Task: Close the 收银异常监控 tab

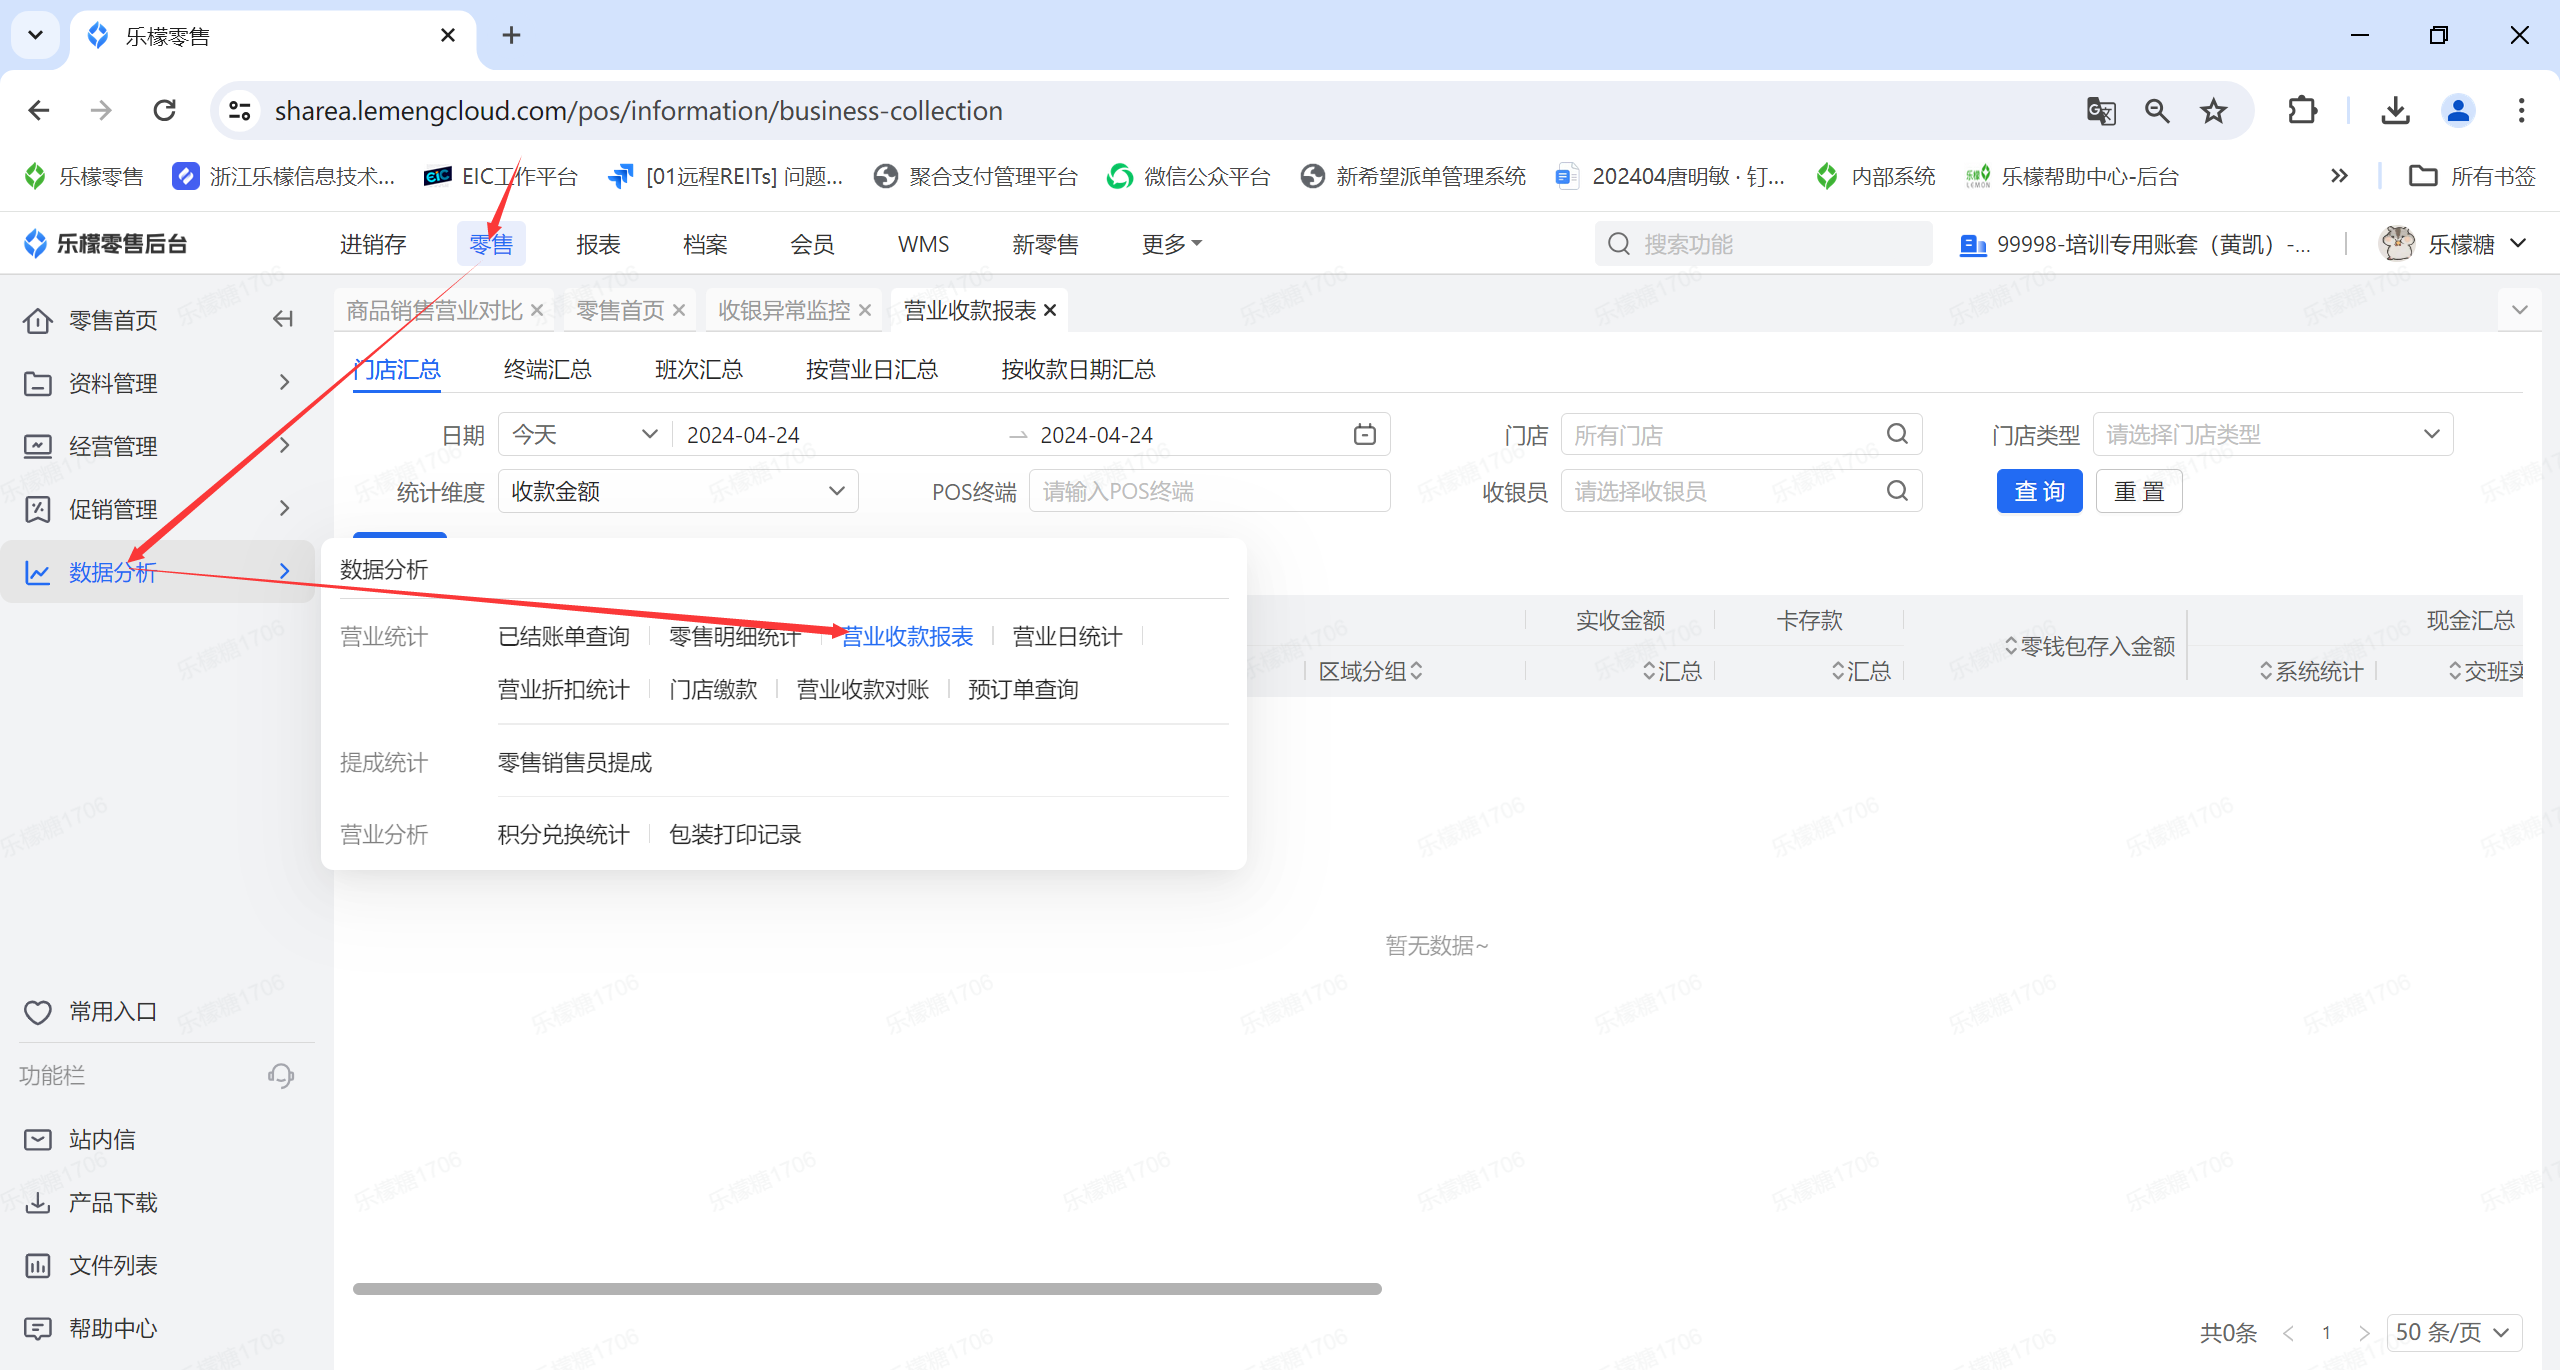Action: 865,311
